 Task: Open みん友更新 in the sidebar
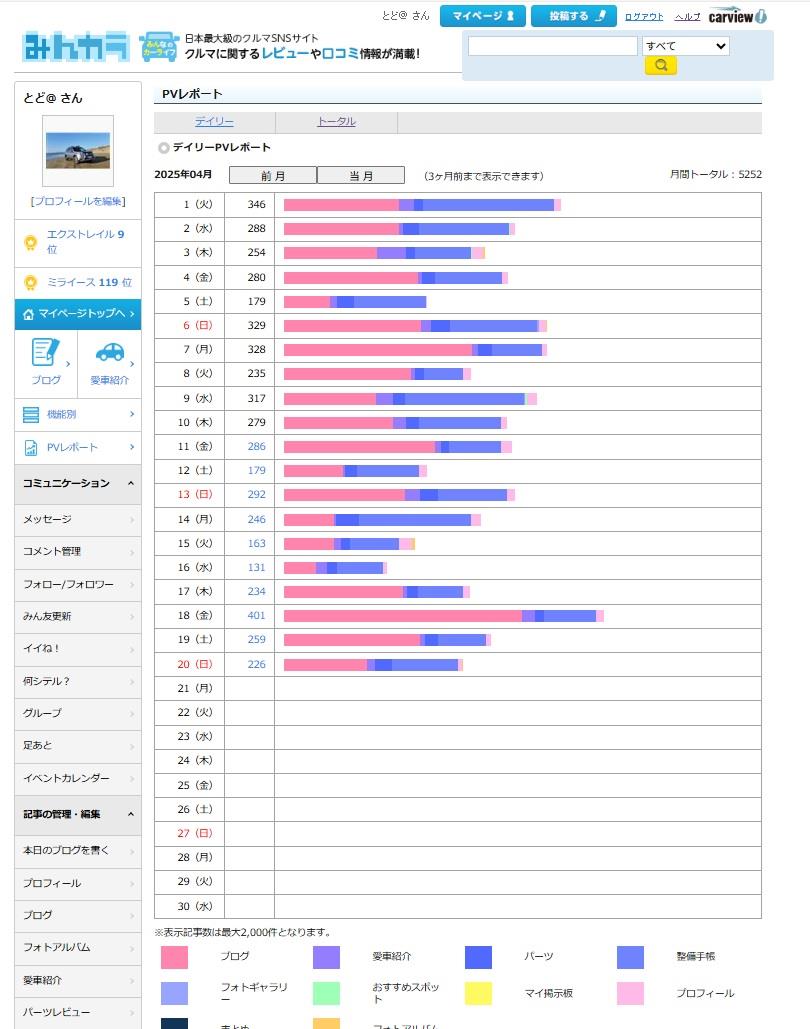tap(78, 616)
